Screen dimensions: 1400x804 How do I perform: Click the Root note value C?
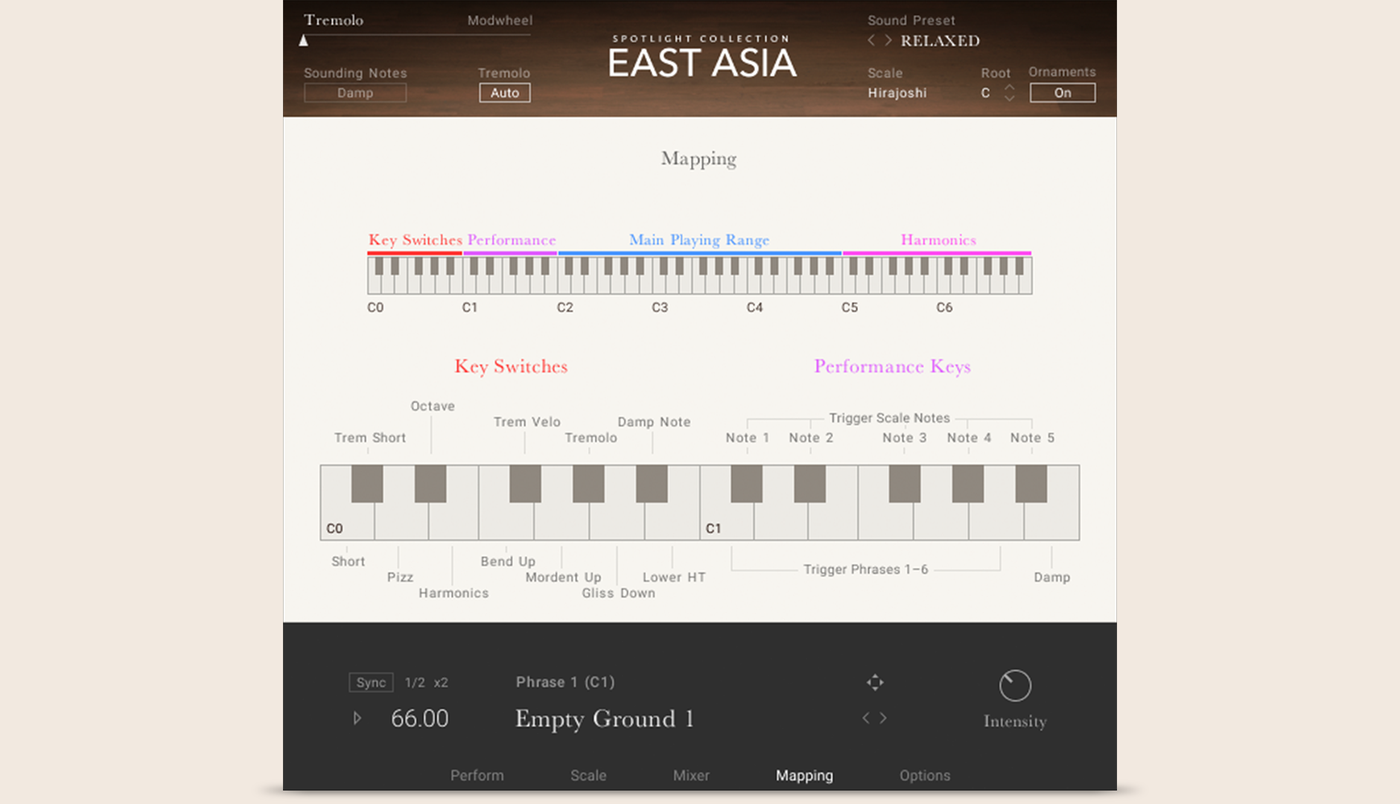[x=986, y=93]
